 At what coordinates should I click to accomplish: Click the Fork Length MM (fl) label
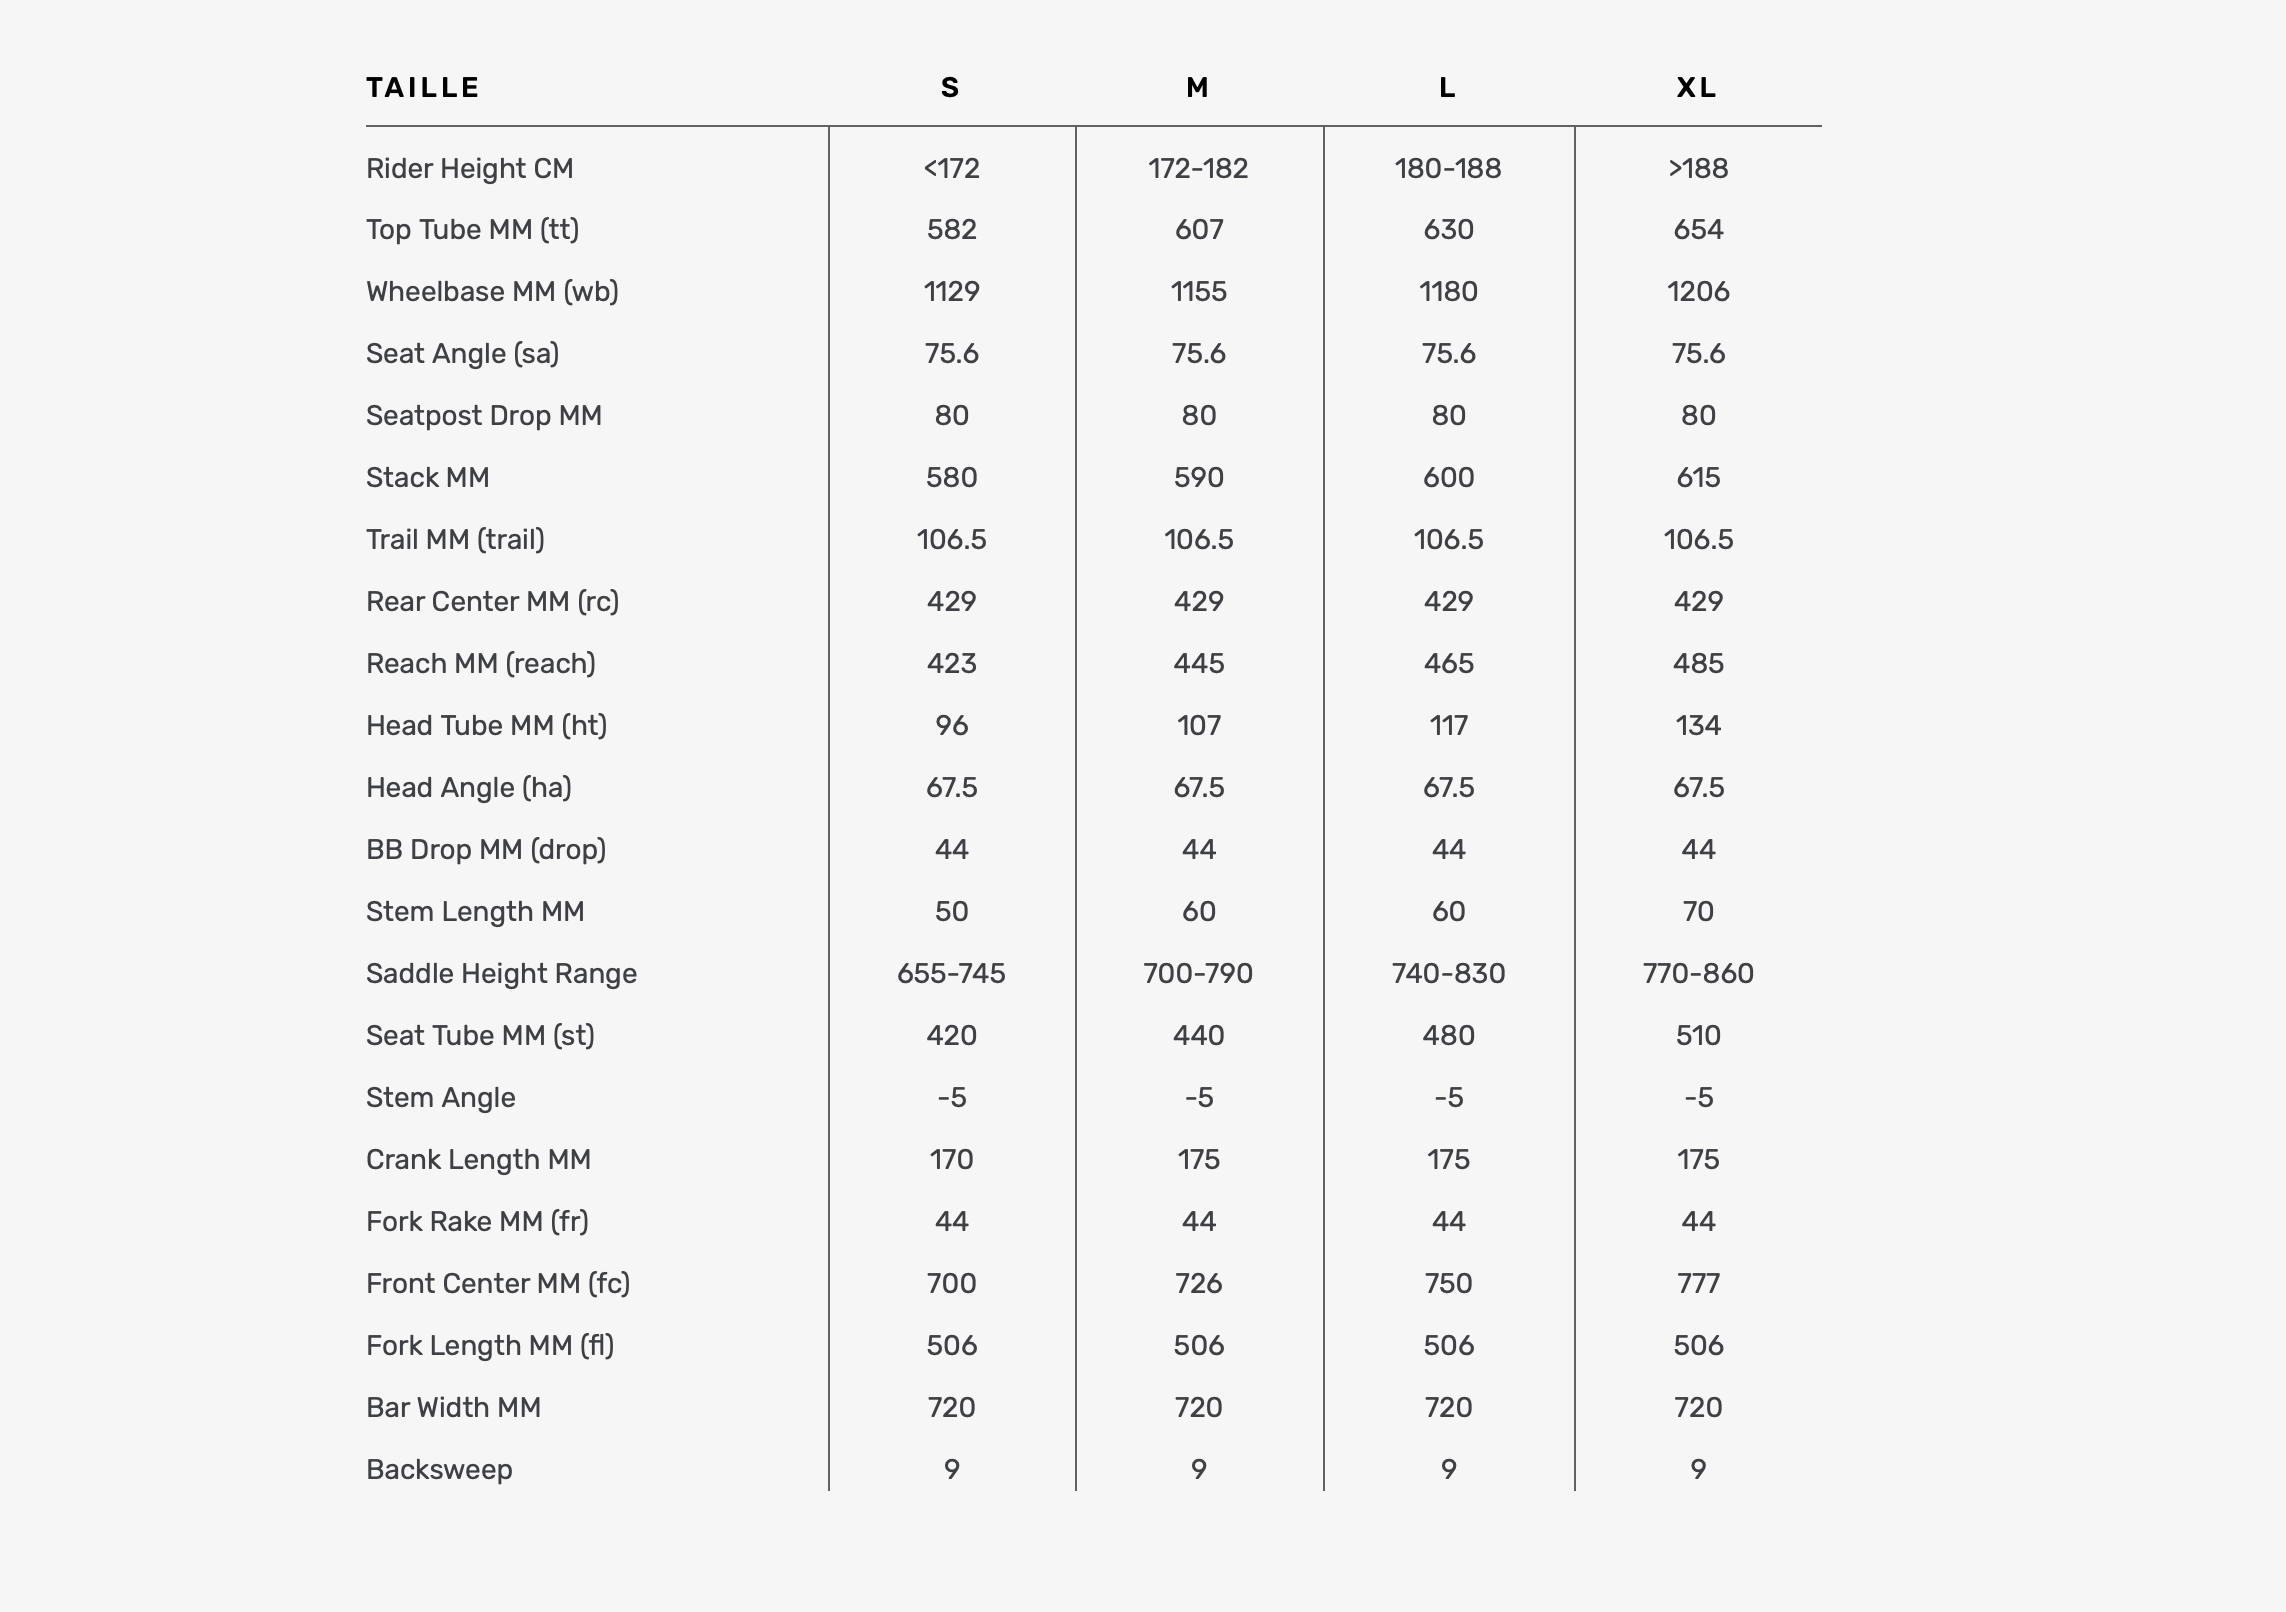click(490, 1346)
